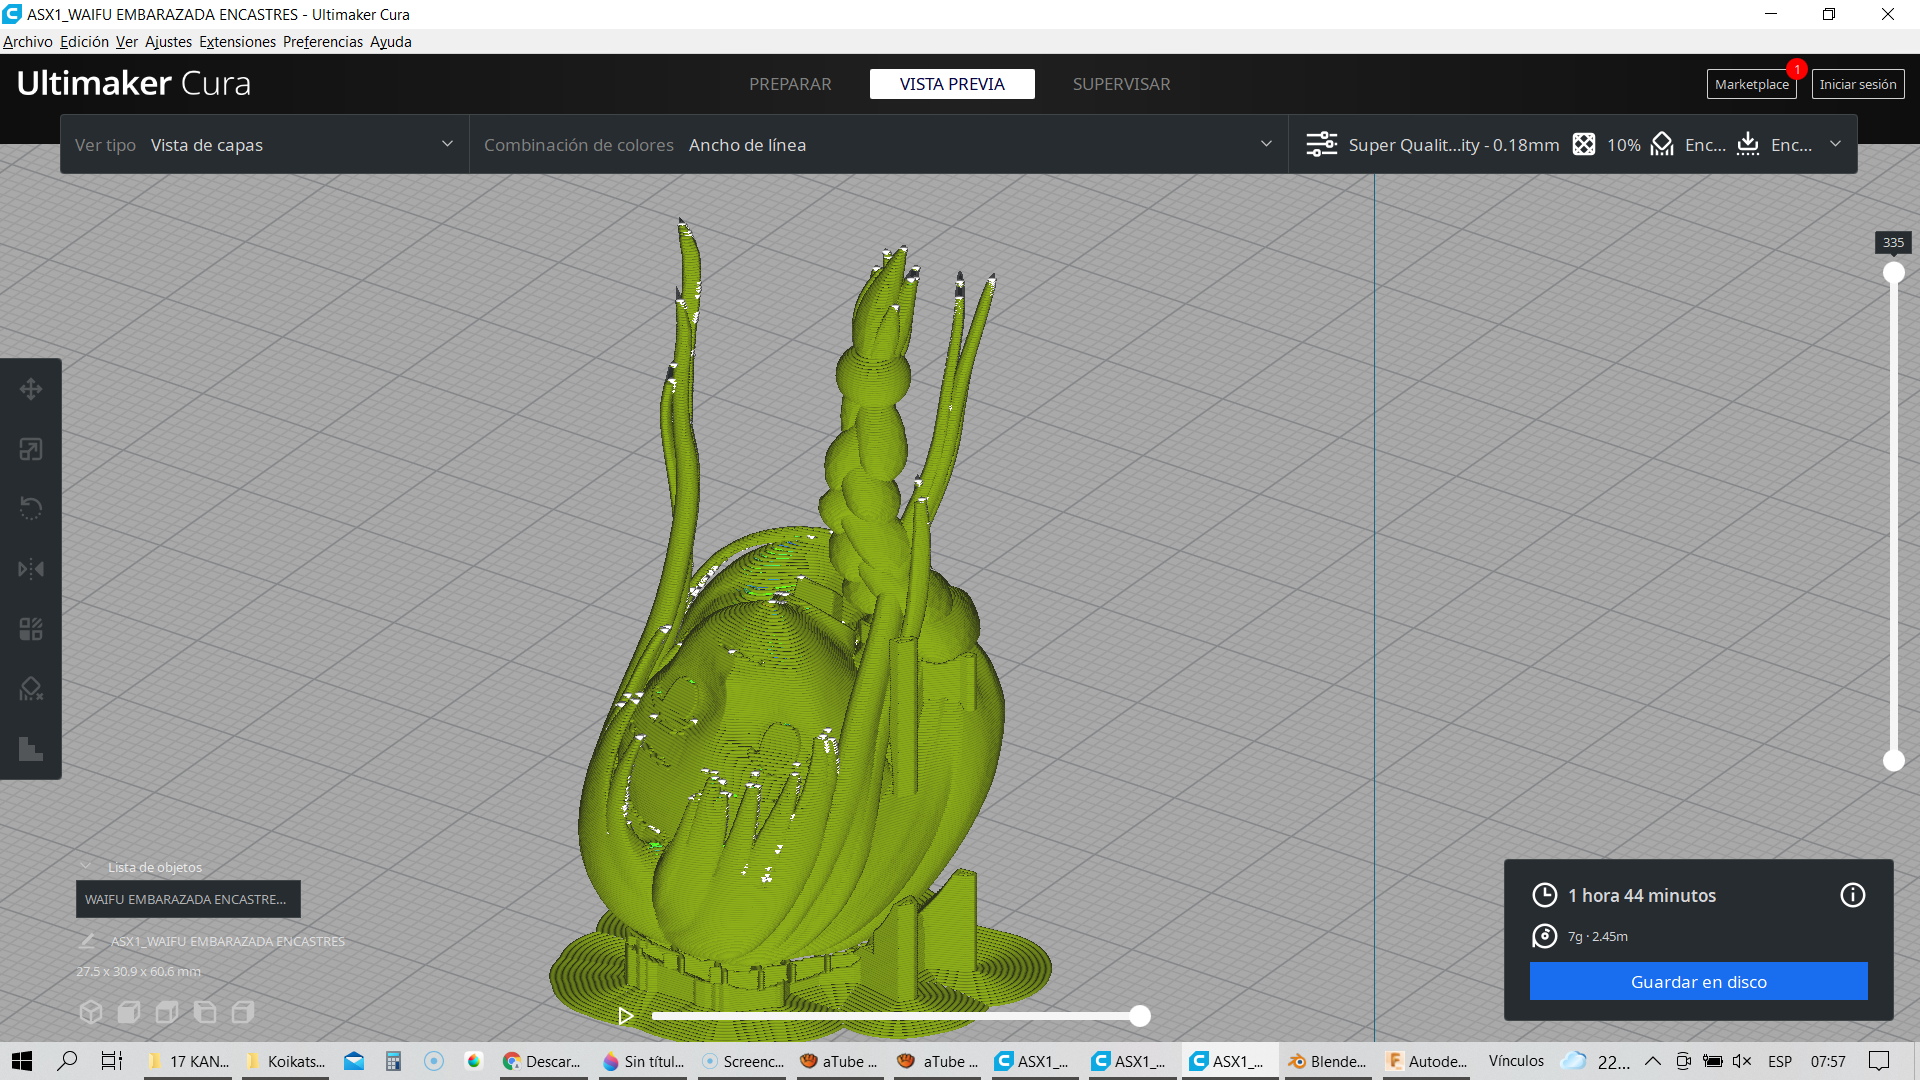Collapse the Lista de objetos list
The height and width of the screenshot is (1080, 1920).
pyautogui.click(x=86, y=867)
